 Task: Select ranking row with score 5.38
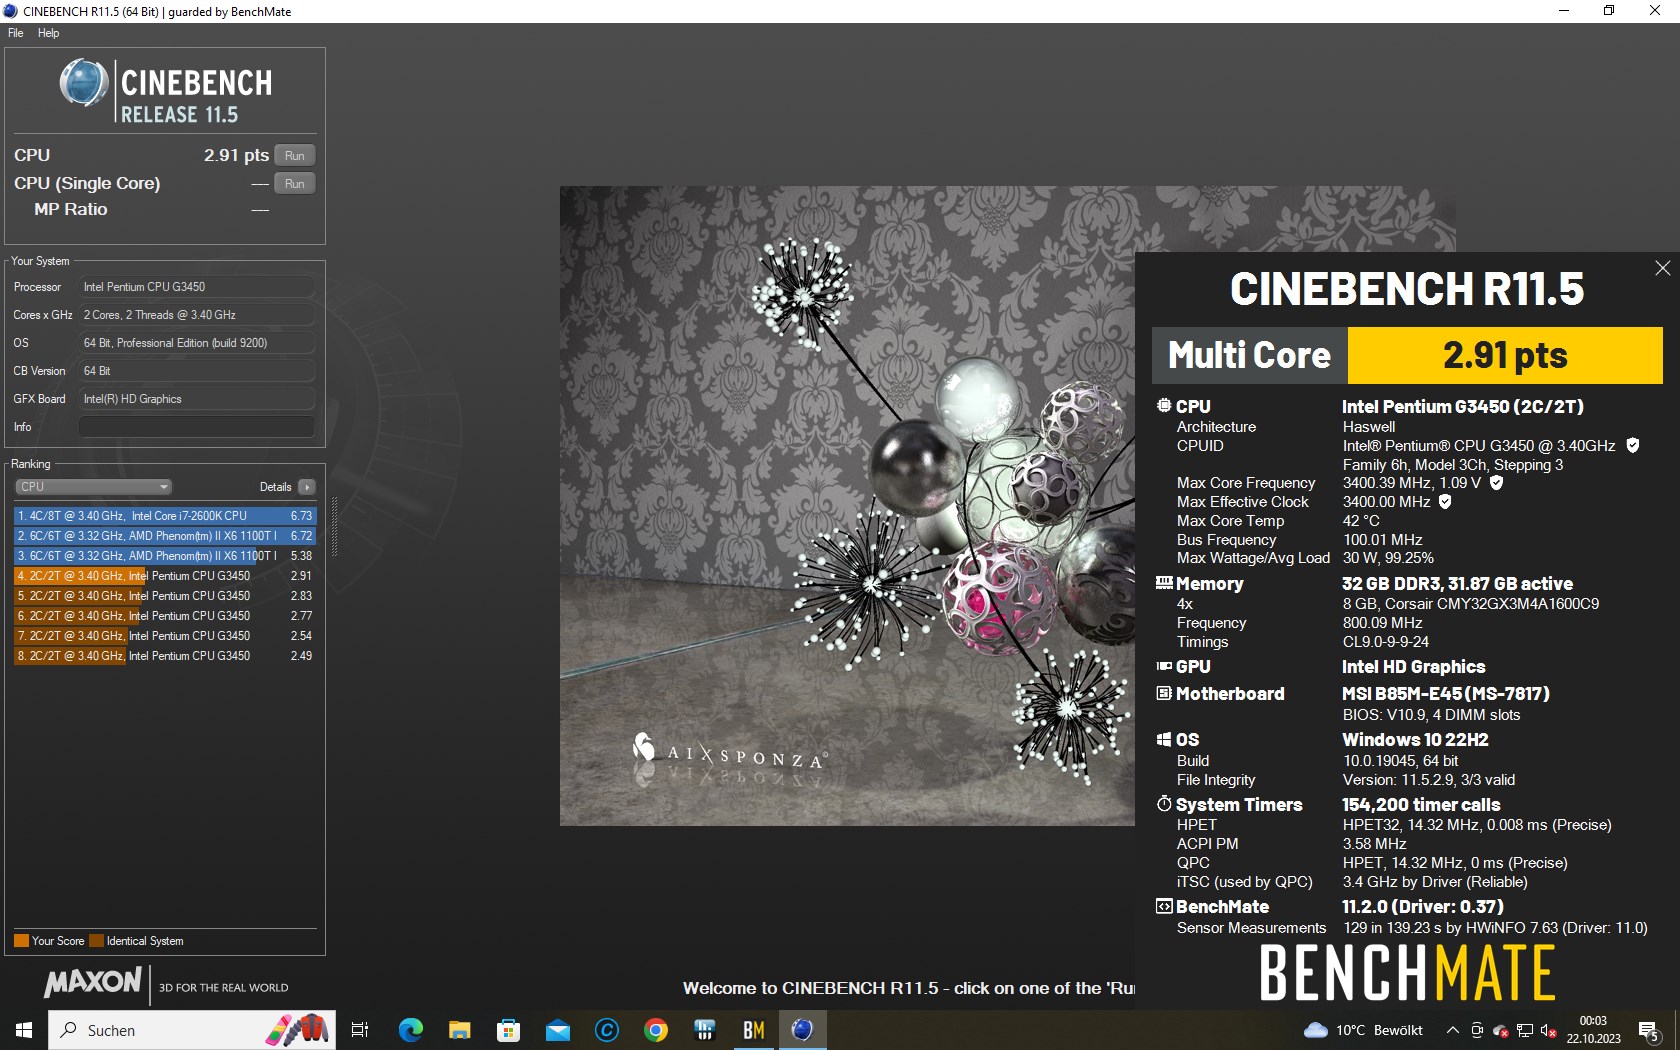point(165,556)
